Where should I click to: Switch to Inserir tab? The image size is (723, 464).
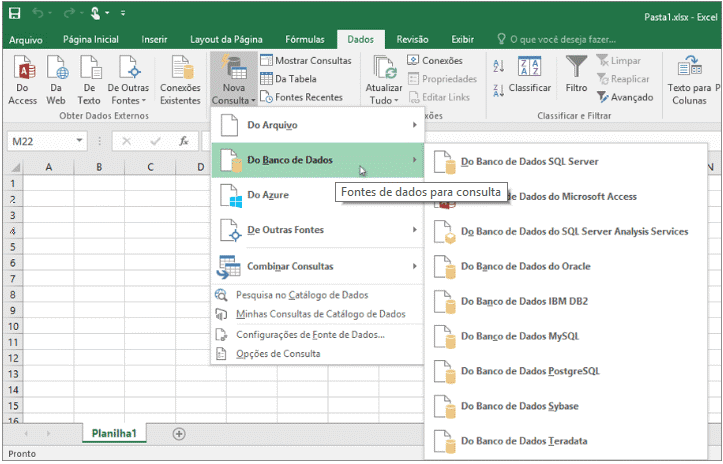tap(154, 40)
